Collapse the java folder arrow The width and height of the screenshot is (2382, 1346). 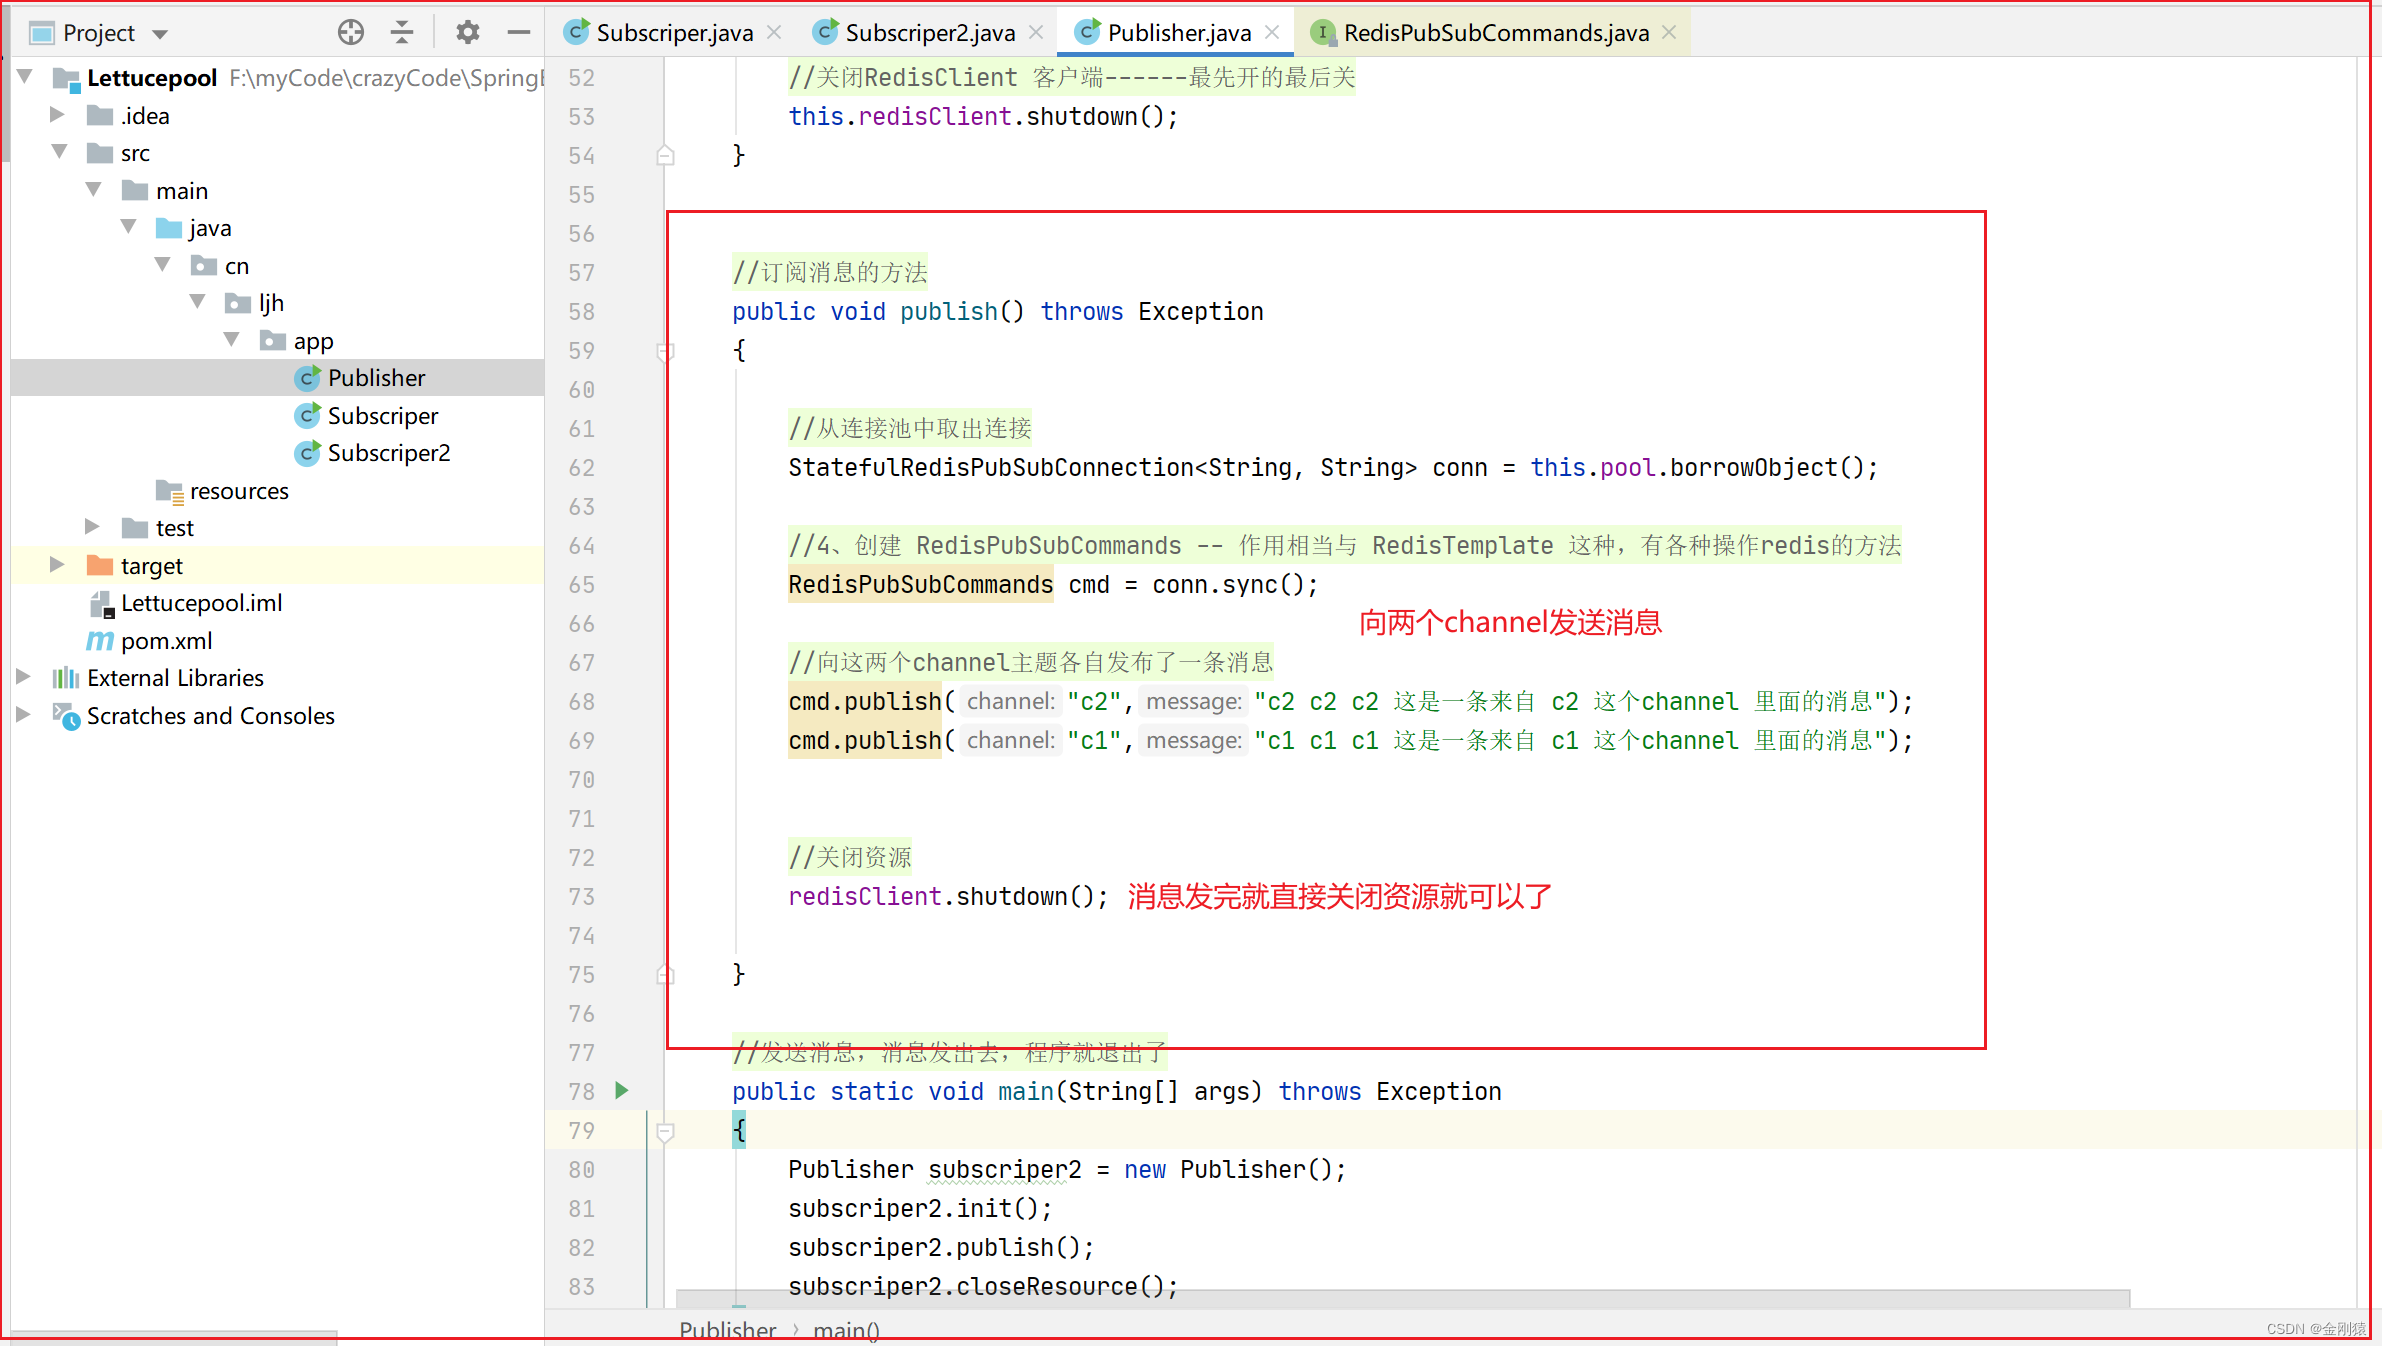pyautogui.click(x=129, y=227)
